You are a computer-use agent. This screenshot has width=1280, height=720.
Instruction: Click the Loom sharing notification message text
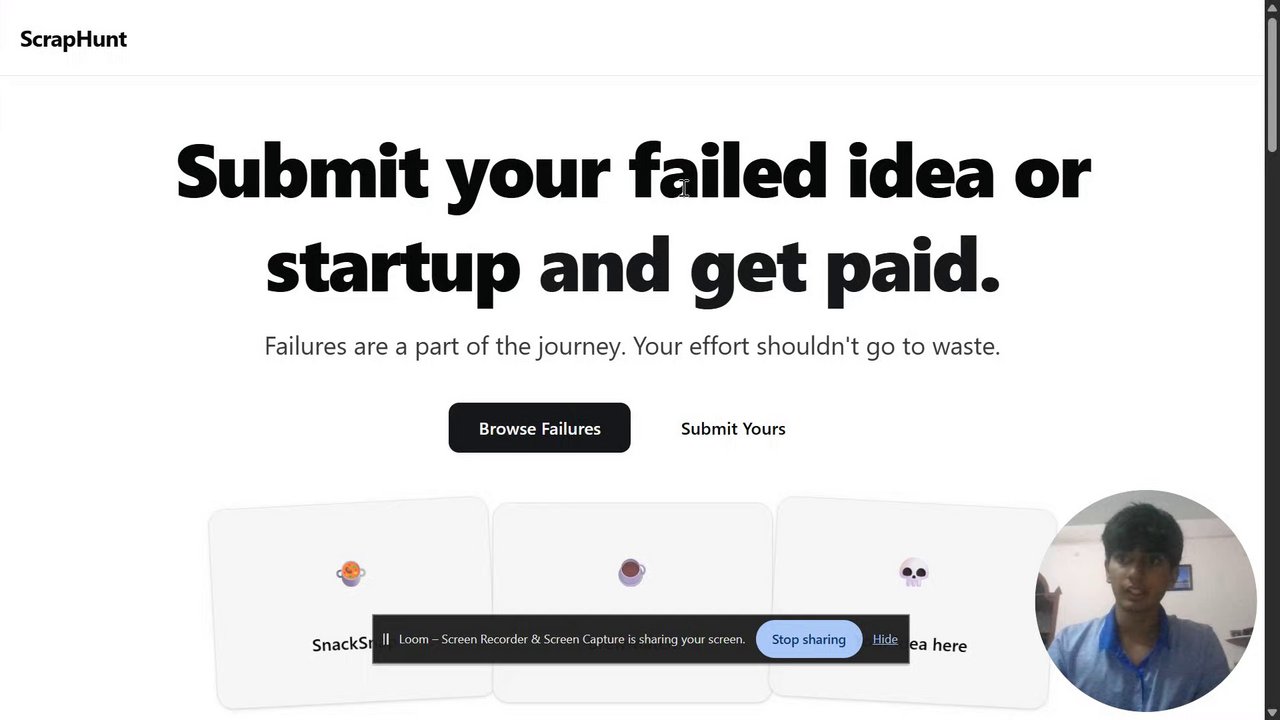[x=571, y=639]
